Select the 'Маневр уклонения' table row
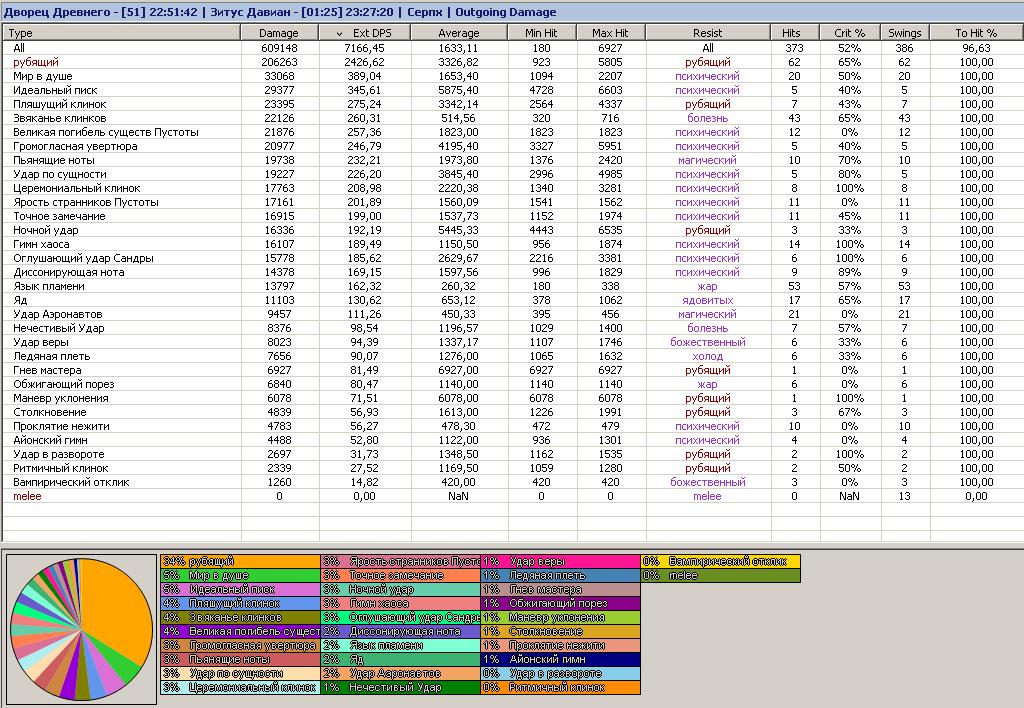This screenshot has height=708, width=1024. coord(512,398)
